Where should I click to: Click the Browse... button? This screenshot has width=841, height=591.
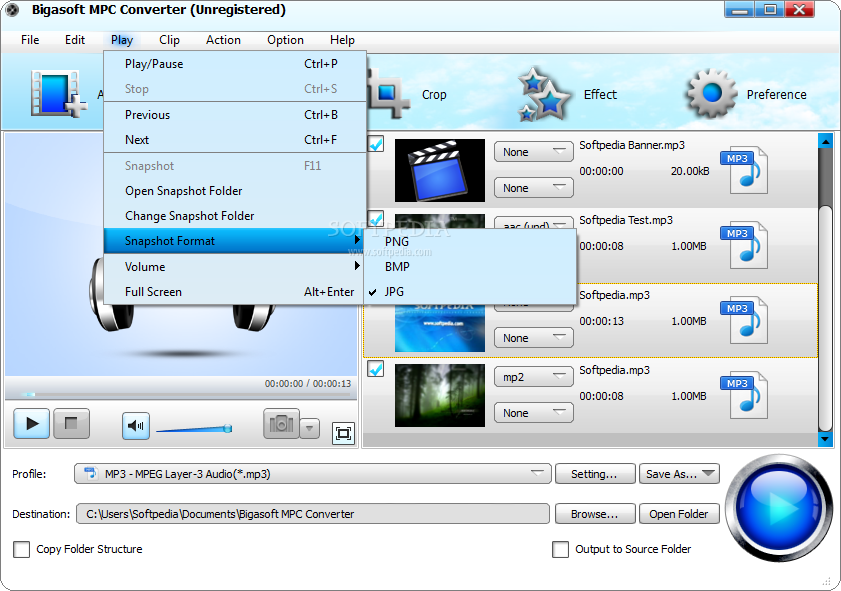coord(595,514)
